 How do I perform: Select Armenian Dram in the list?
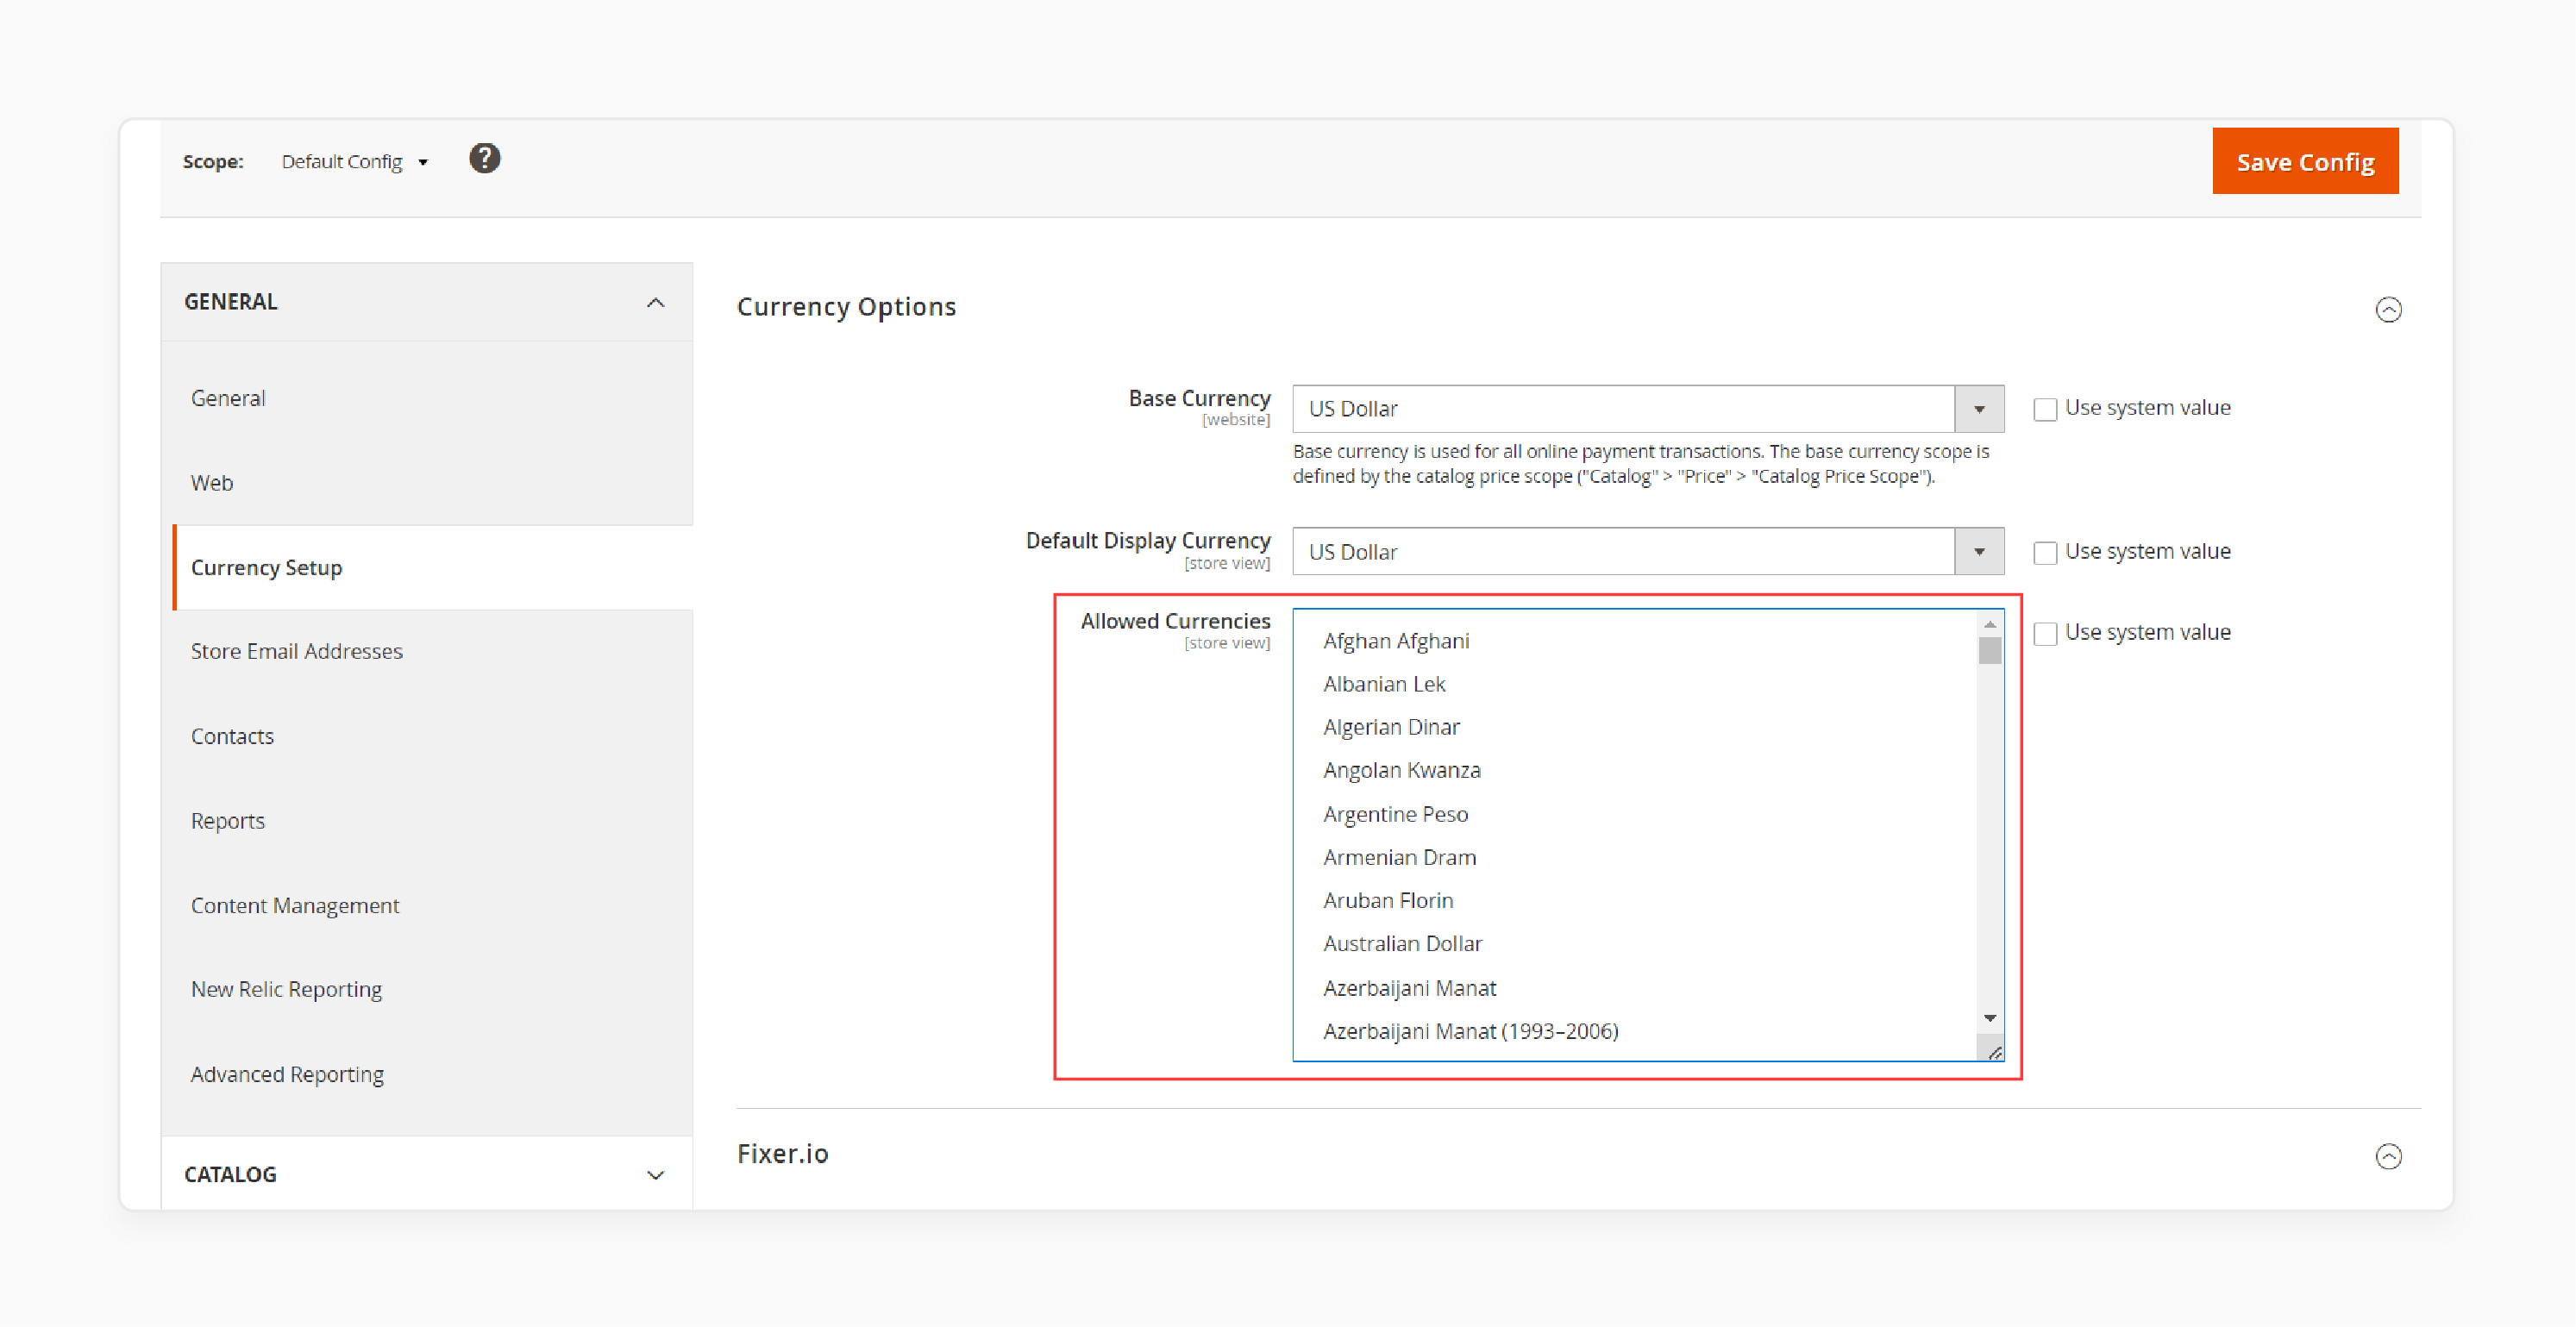pyautogui.click(x=1399, y=857)
